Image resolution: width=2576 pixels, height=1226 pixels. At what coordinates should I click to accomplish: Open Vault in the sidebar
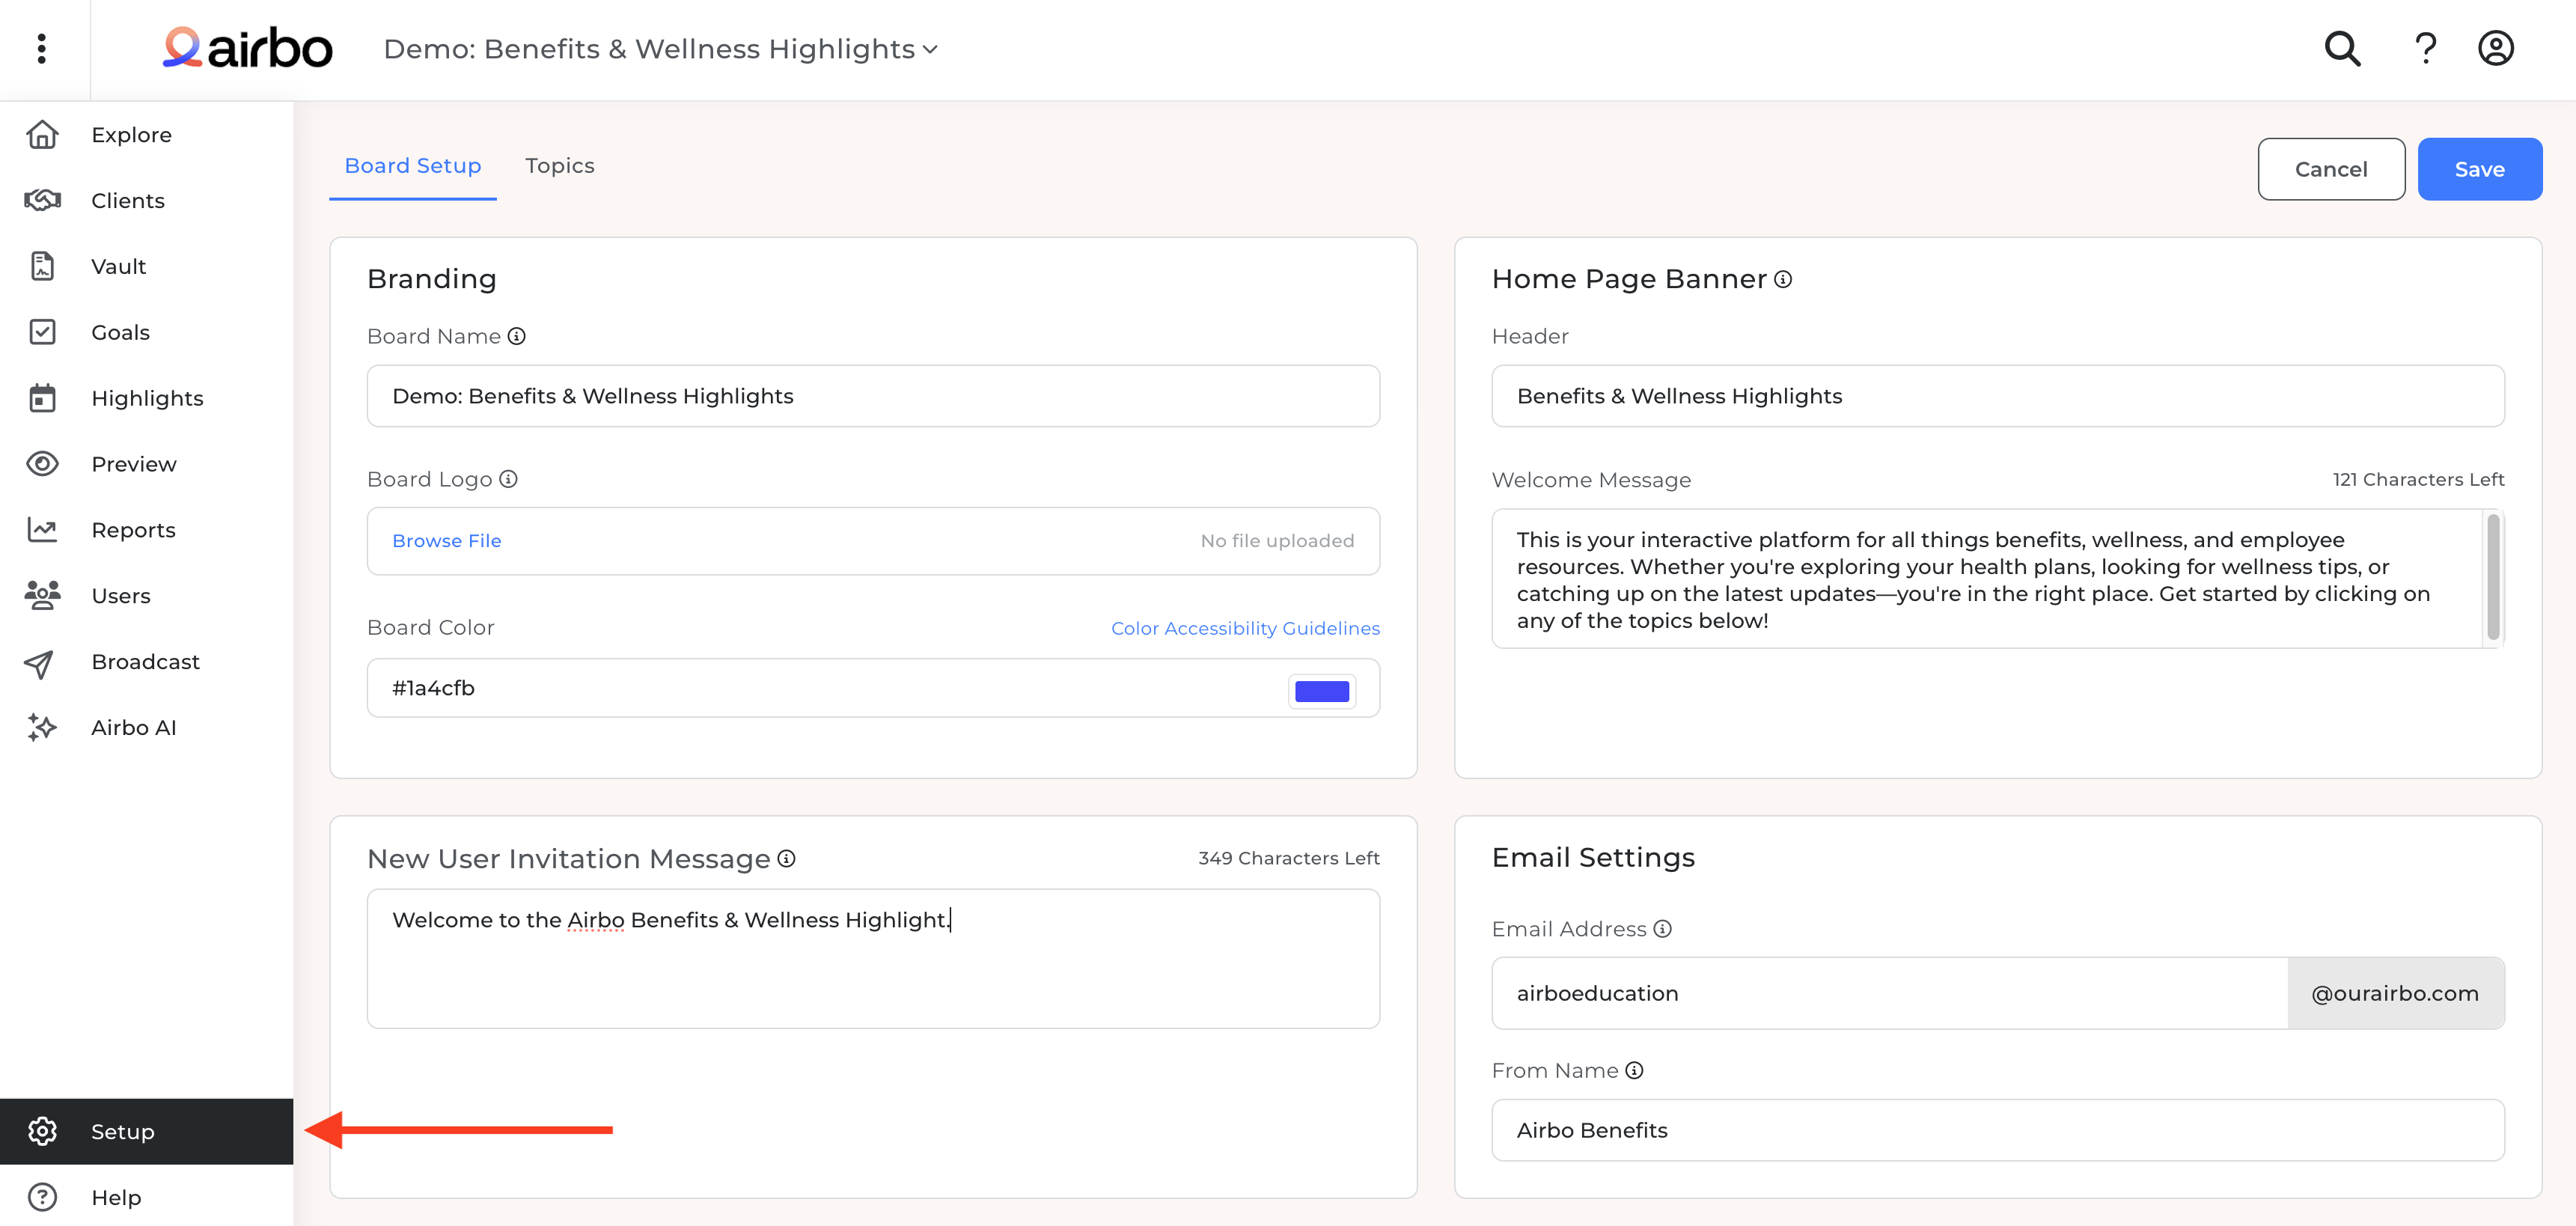coord(147,266)
